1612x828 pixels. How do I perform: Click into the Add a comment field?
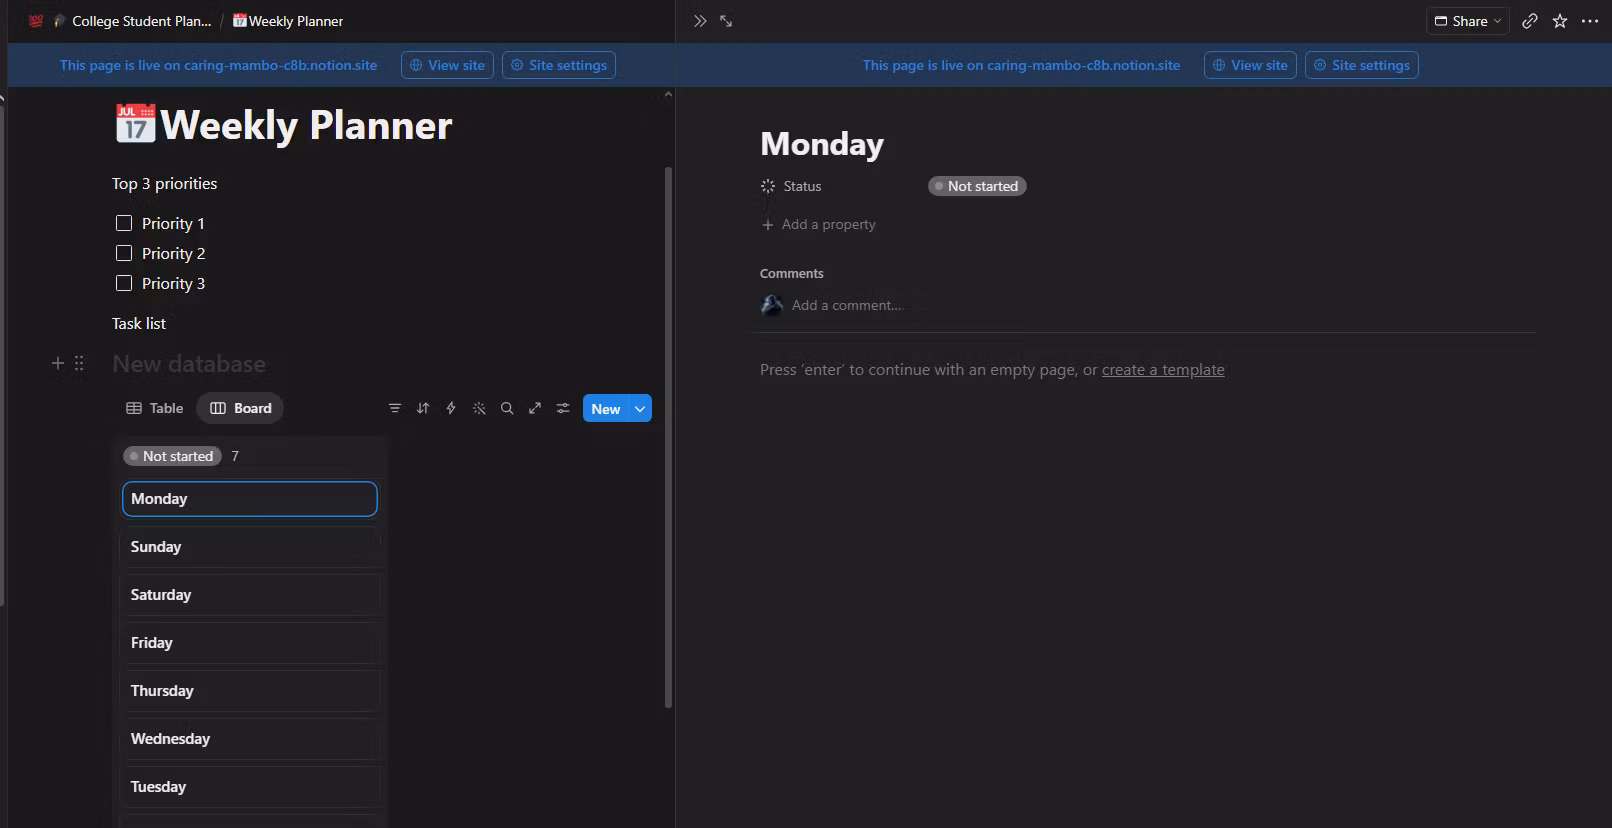[847, 305]
